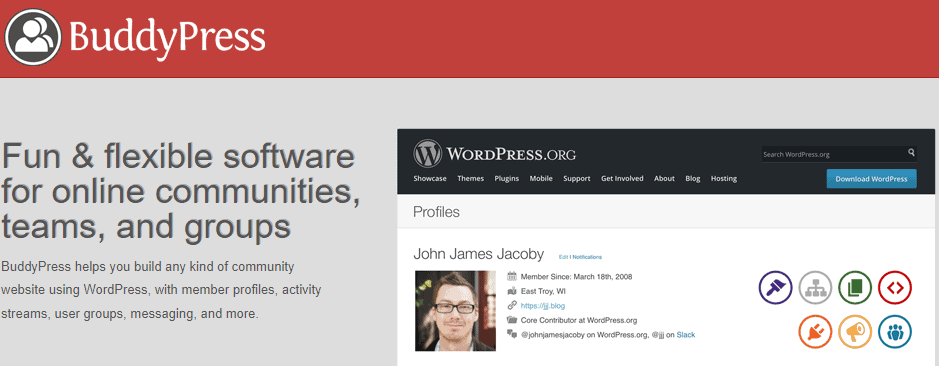This screenshot has height=366, width=939.
Task: Click the search magnifier icon
Action: pos(911,153)
